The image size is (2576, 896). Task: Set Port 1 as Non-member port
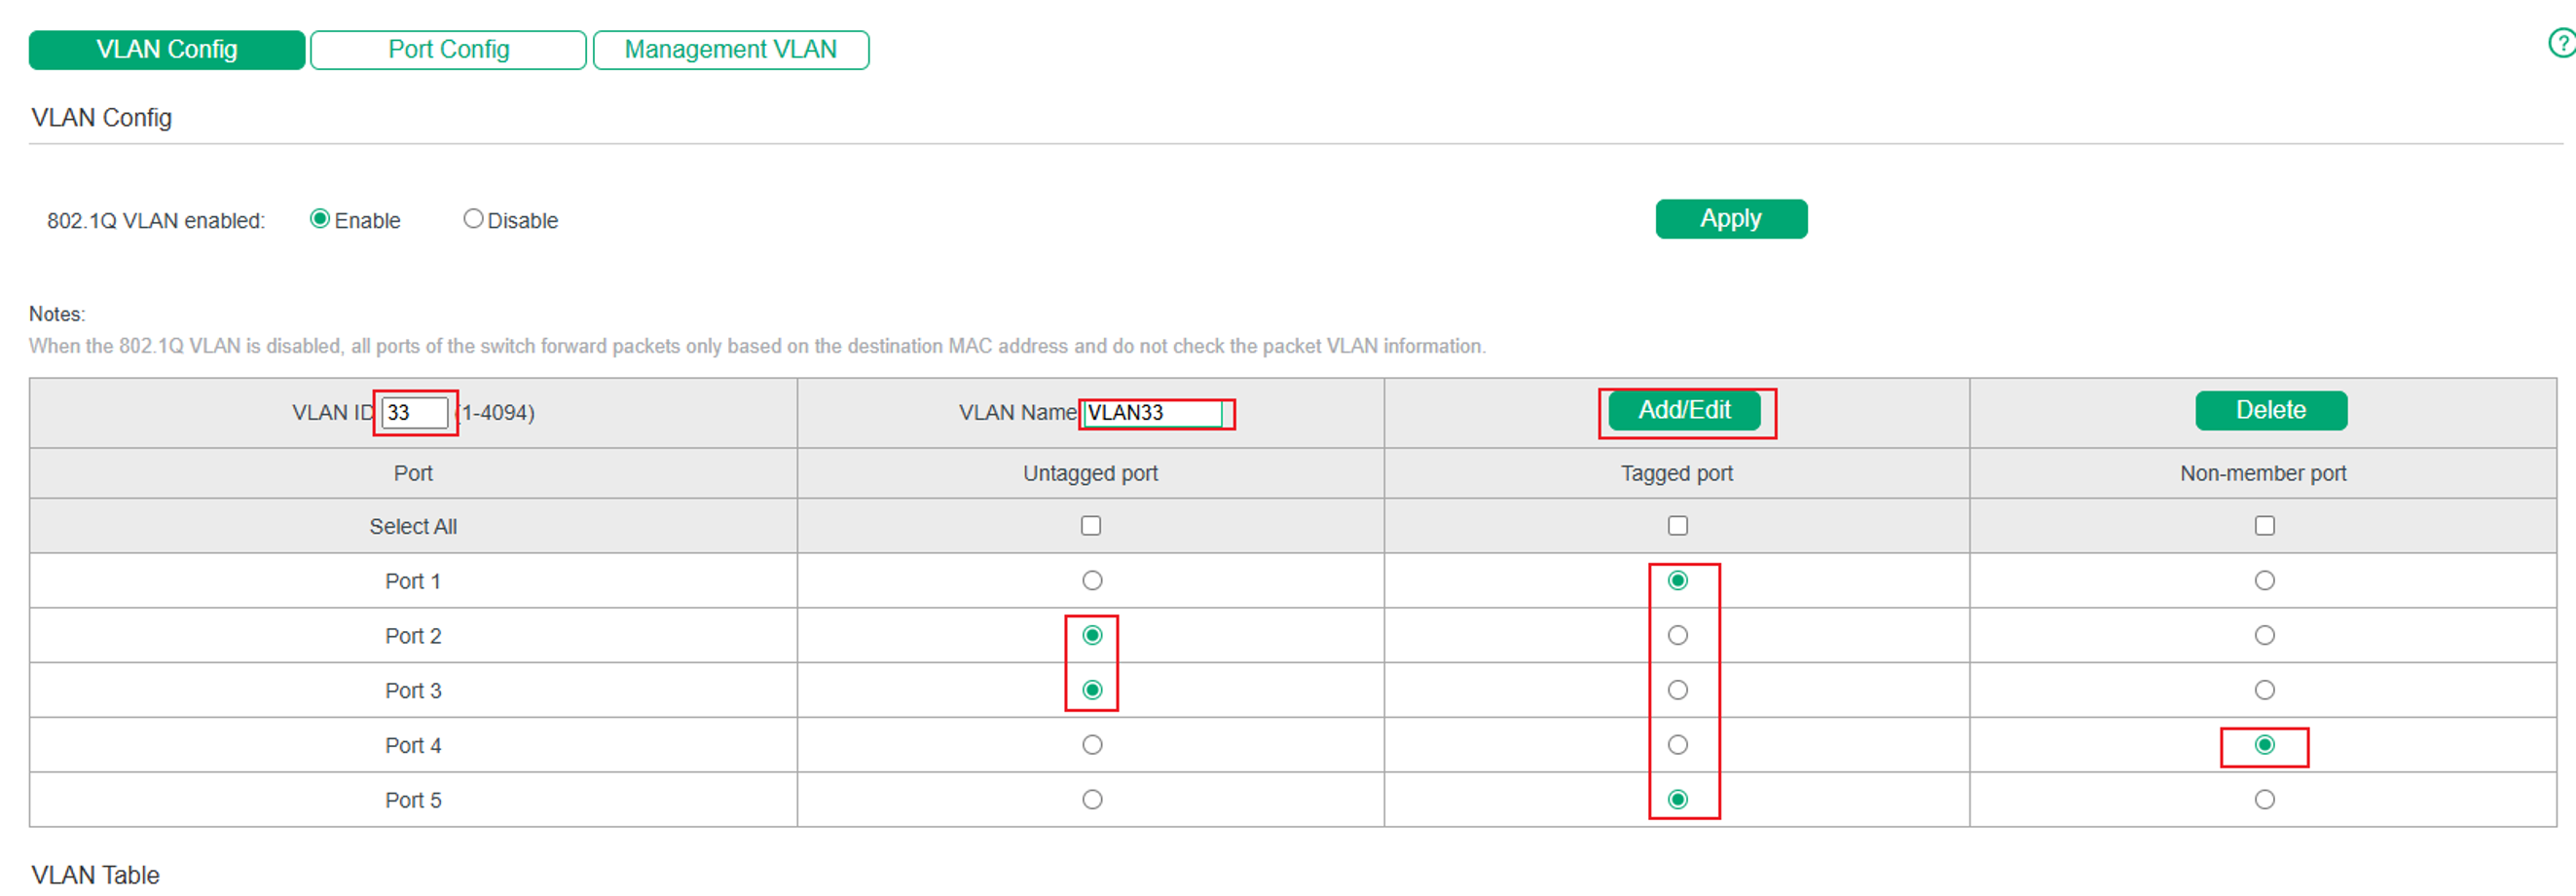pos(2265,581)
